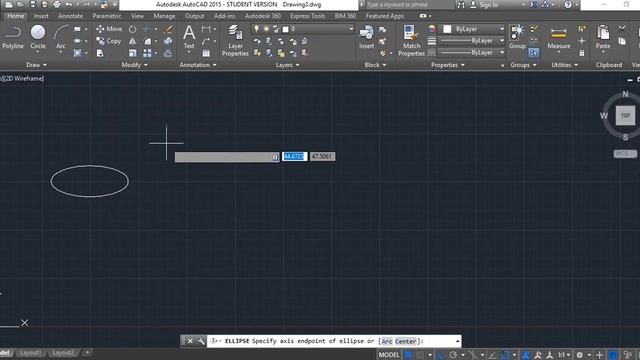This screenshot has height=360, width=640.
Task: Expand the Block panel
Action: [x=375, y=65]
